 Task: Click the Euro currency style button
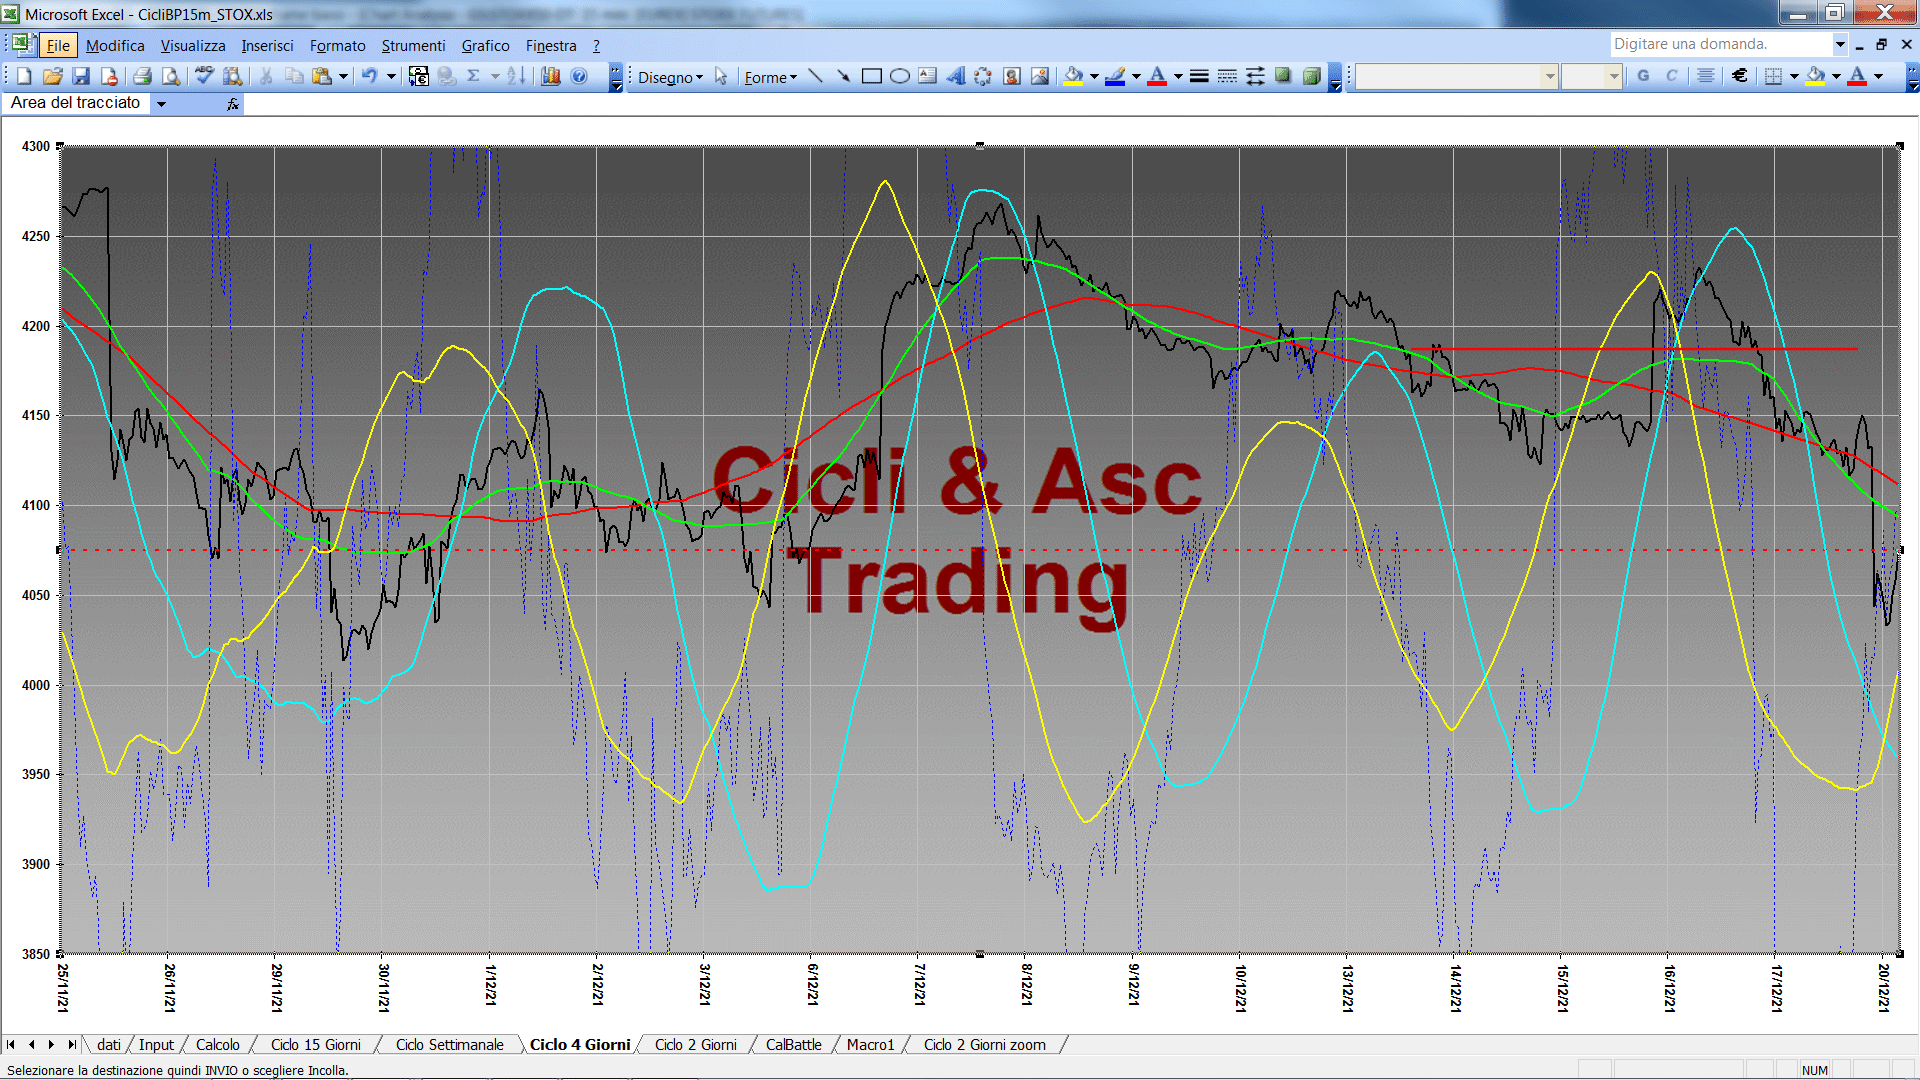pyautogui.click(x=1740, y=76)
